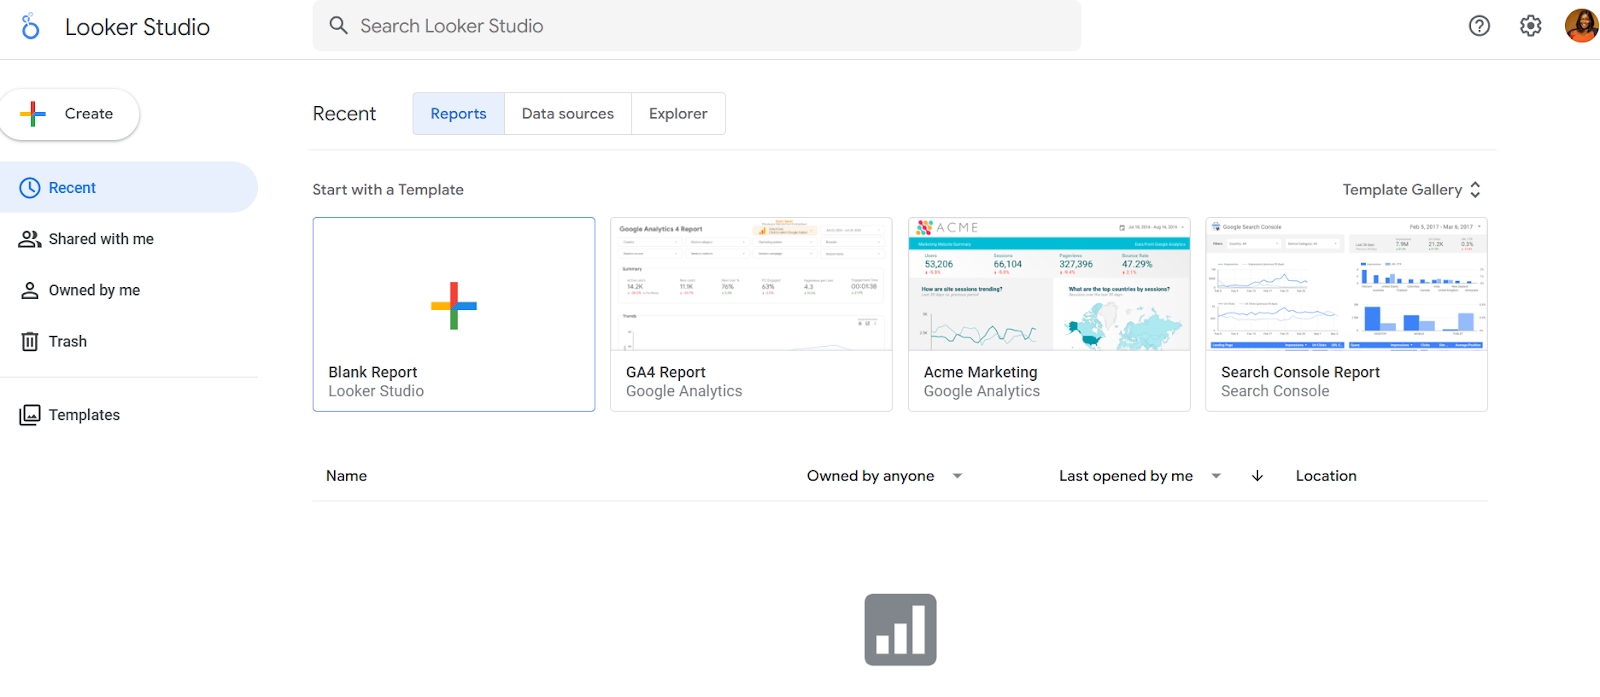Switch to the Data sources tab

coord(568,114)
